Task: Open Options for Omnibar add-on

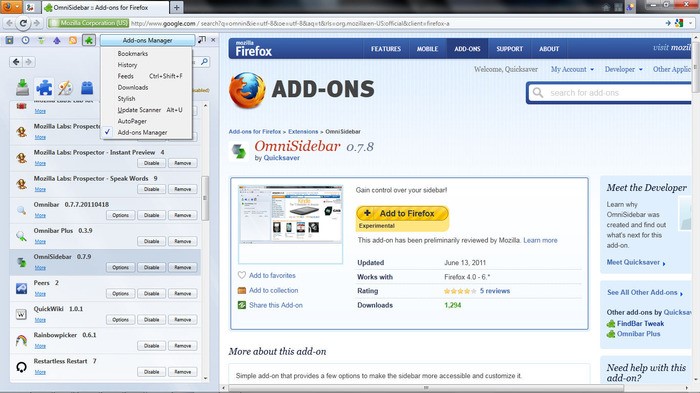Action: coord(121,215)
